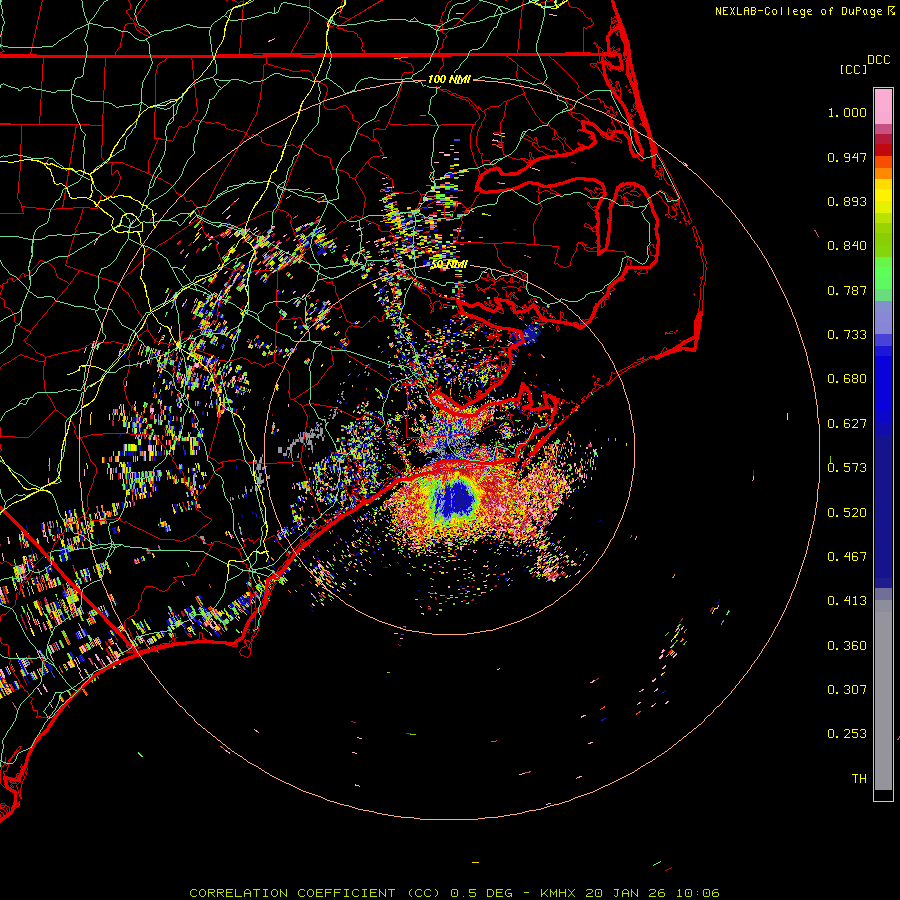The height and width of the screenshot is (900, 900).
Task: Select the 0.680 legend value
Action: point(847,379)
